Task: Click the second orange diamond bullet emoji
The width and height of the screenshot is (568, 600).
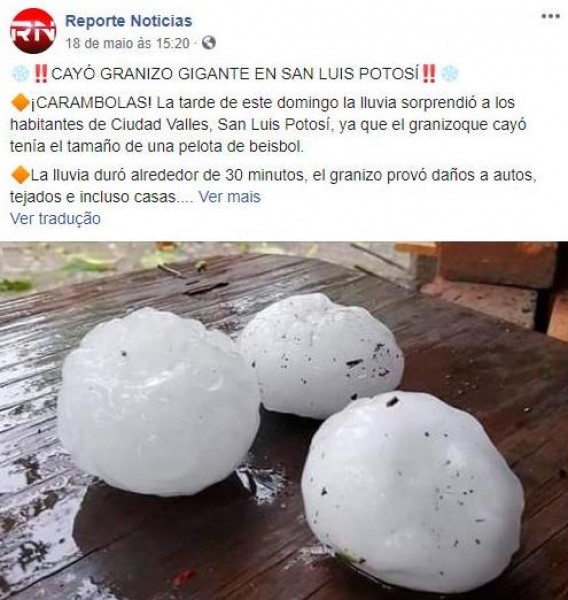Action: [x=20, y=175]
